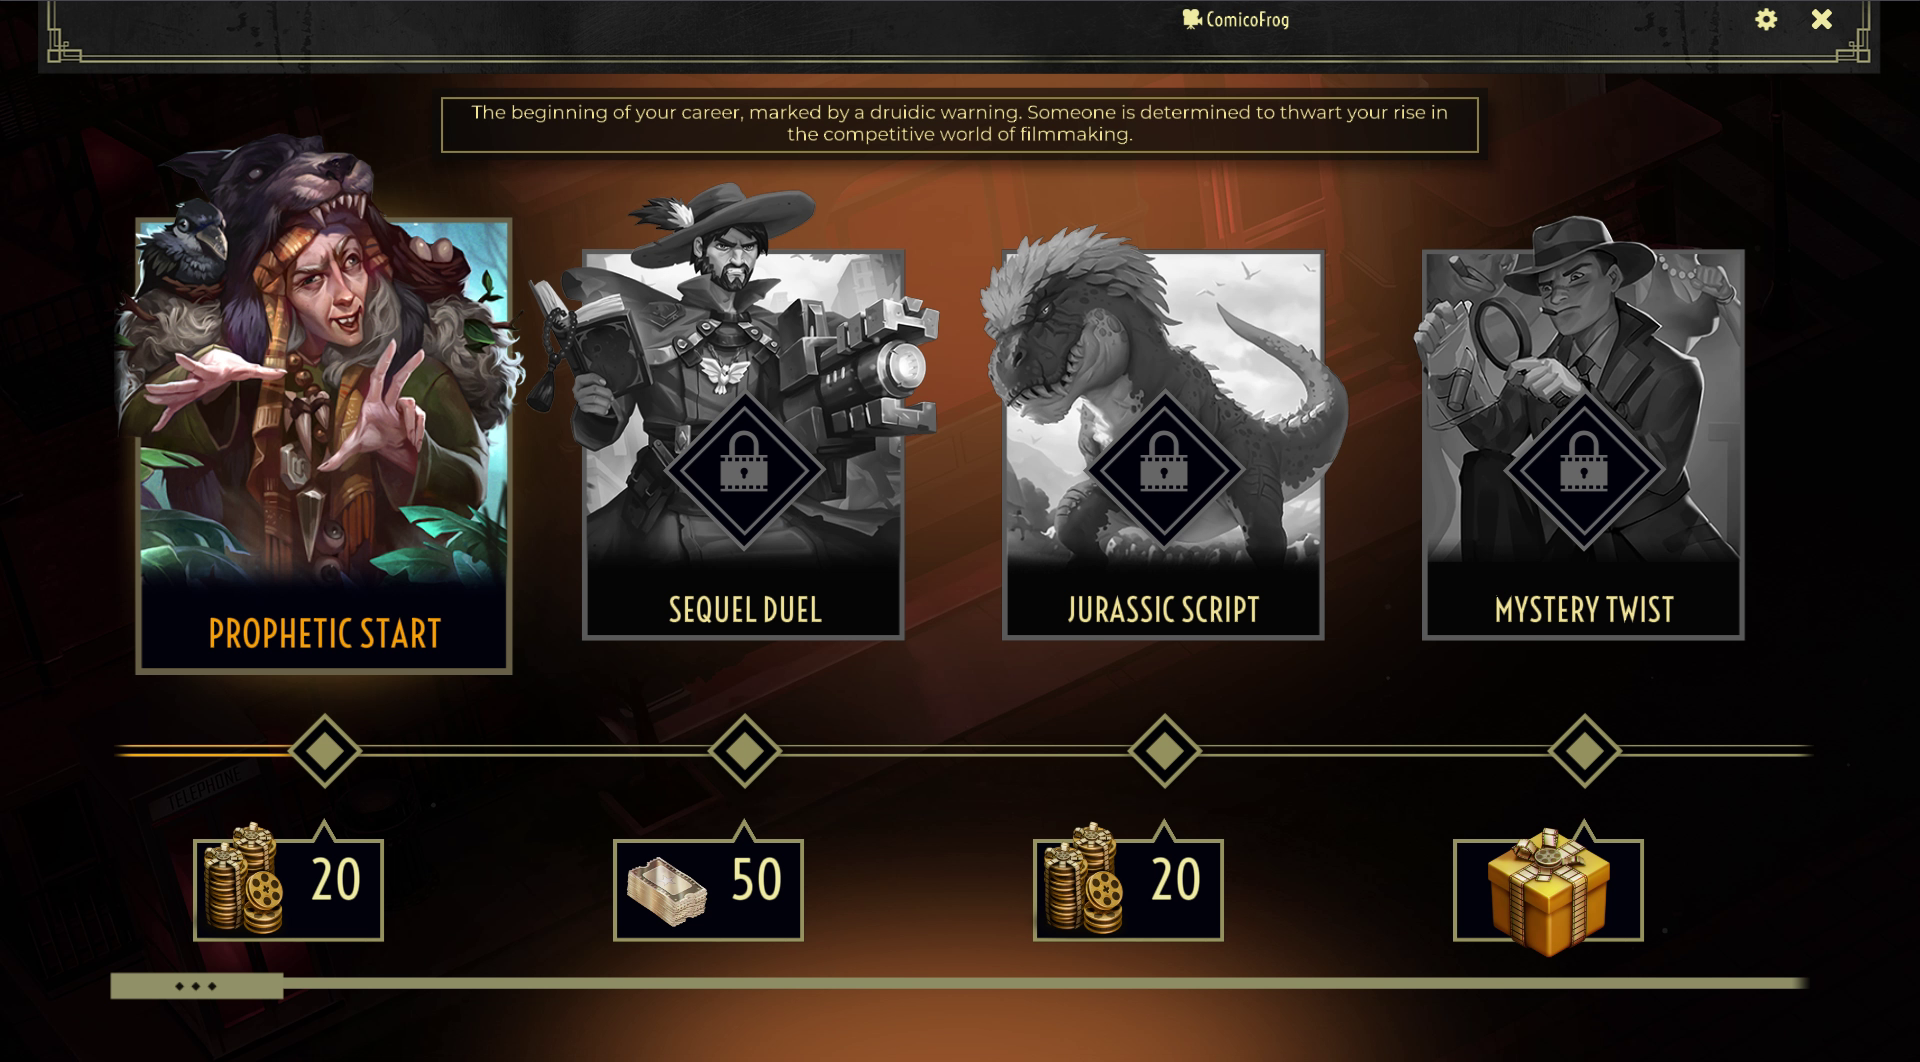The image size is (1920, 1062).
Task: Open the settings gear icon
Action: 1766,19
